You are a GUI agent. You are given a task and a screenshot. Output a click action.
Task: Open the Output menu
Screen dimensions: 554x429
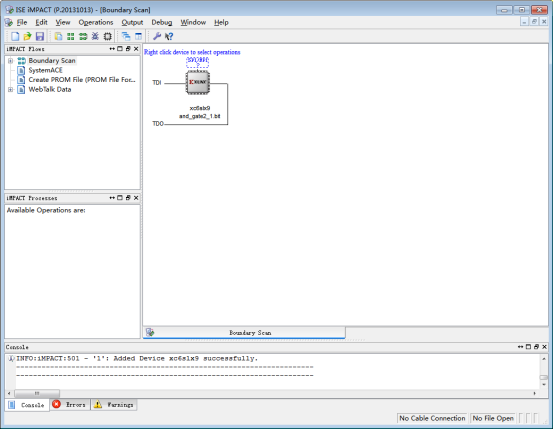pos(132,22)
